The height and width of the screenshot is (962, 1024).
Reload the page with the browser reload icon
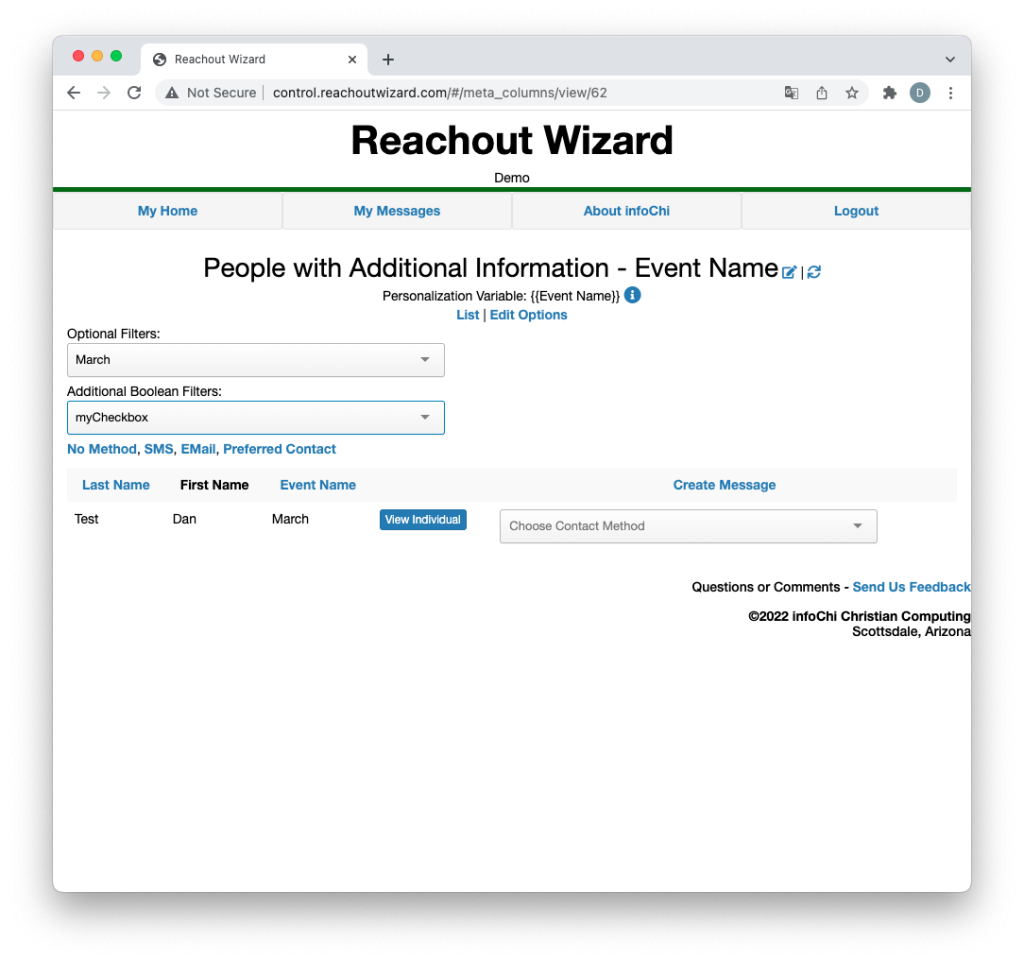pyautogui.click(x=135, y=93)
